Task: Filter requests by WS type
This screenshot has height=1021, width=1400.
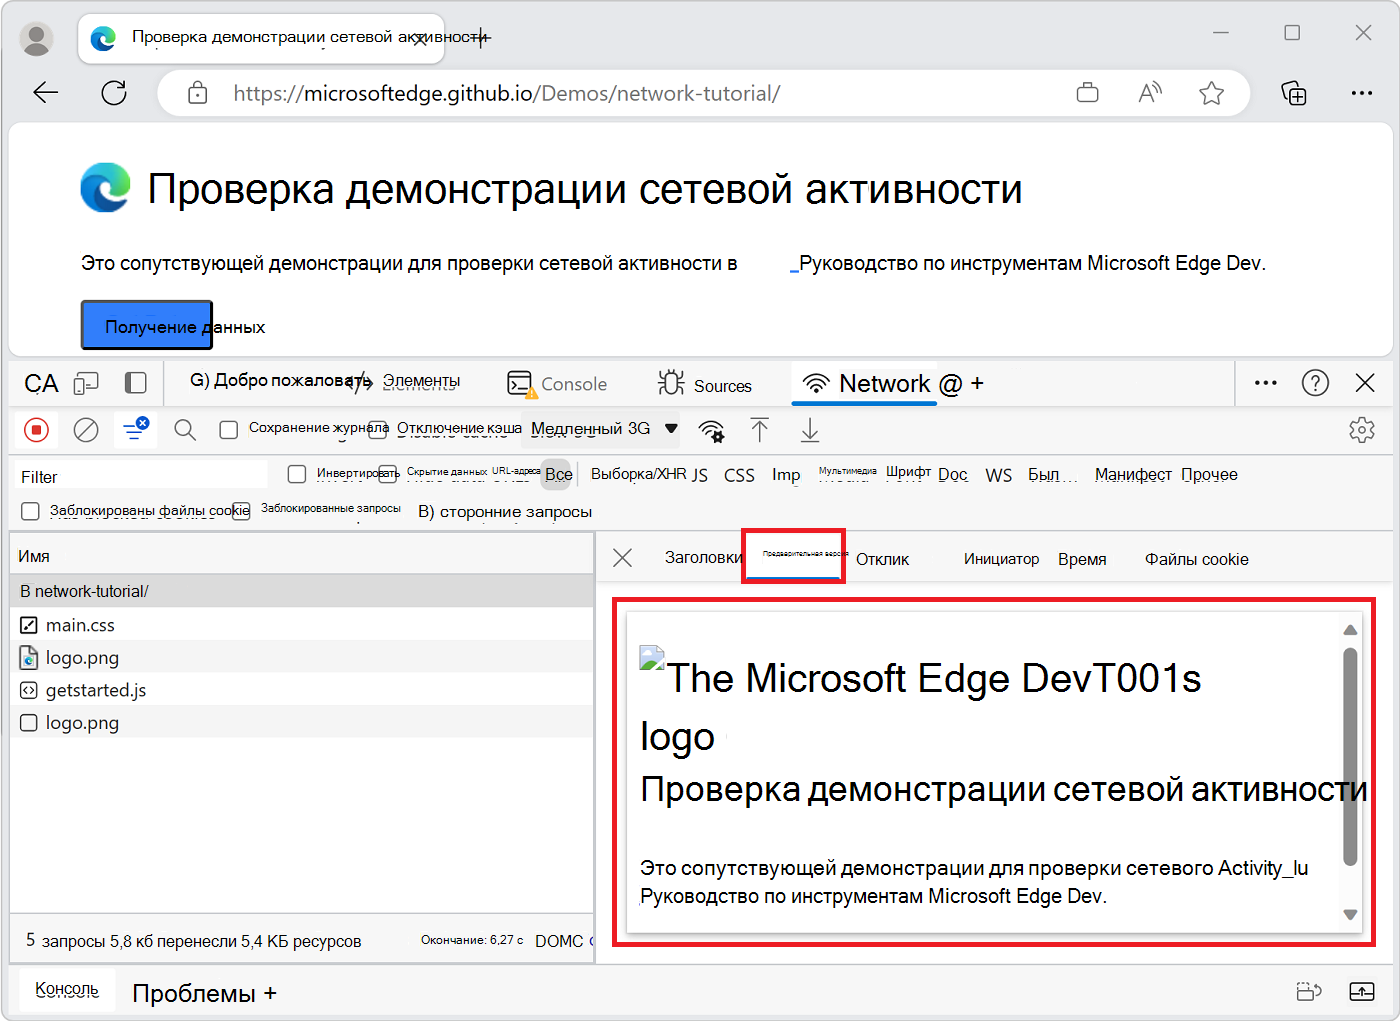Action: tap(998, 475)
